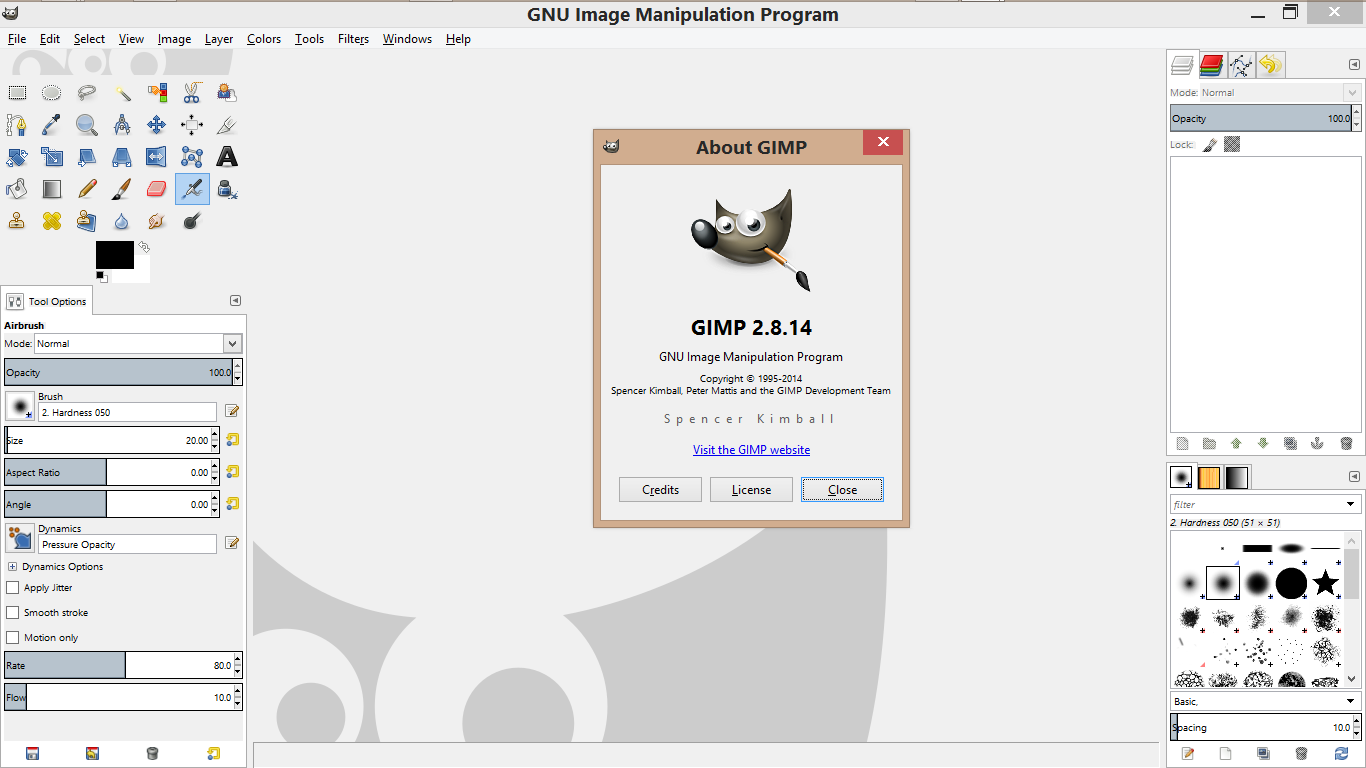Open the Layers panel Mode dropdown
This screenshot has height=768, width=1366.
(1281, 92)
